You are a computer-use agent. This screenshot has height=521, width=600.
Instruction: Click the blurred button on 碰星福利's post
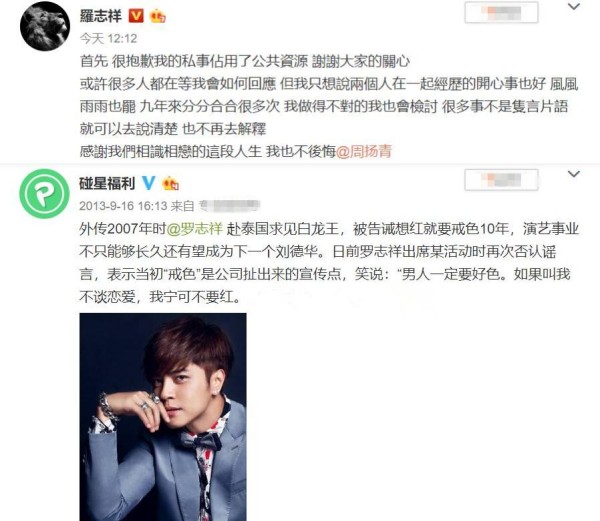501,180
